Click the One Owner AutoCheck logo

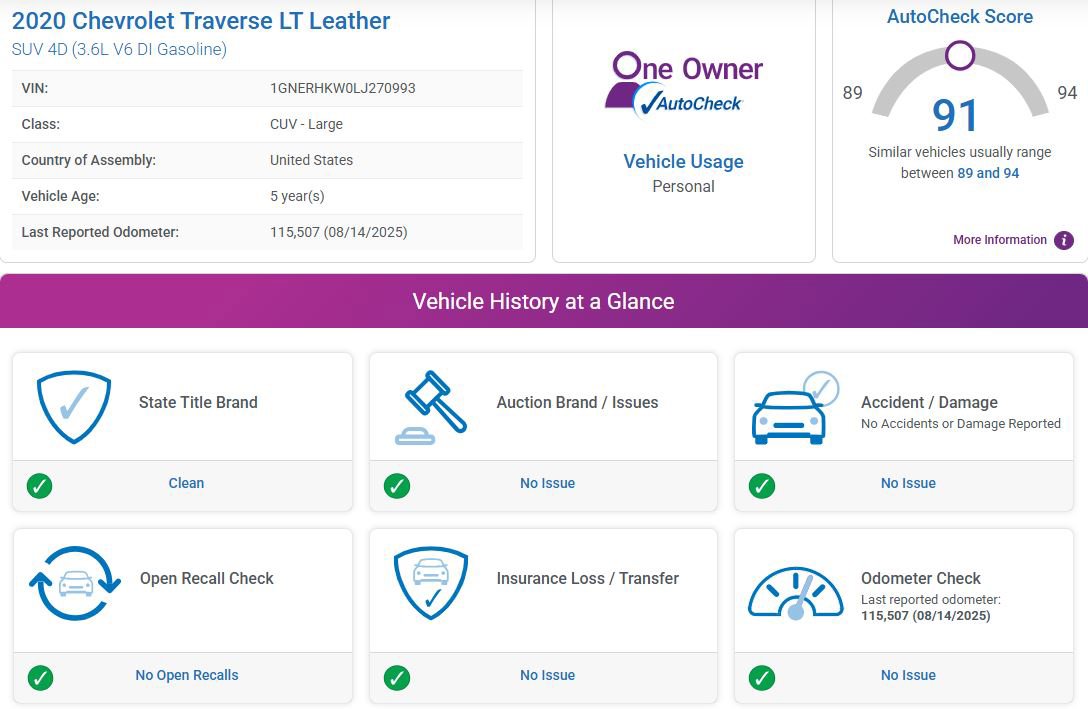point(683,83)
